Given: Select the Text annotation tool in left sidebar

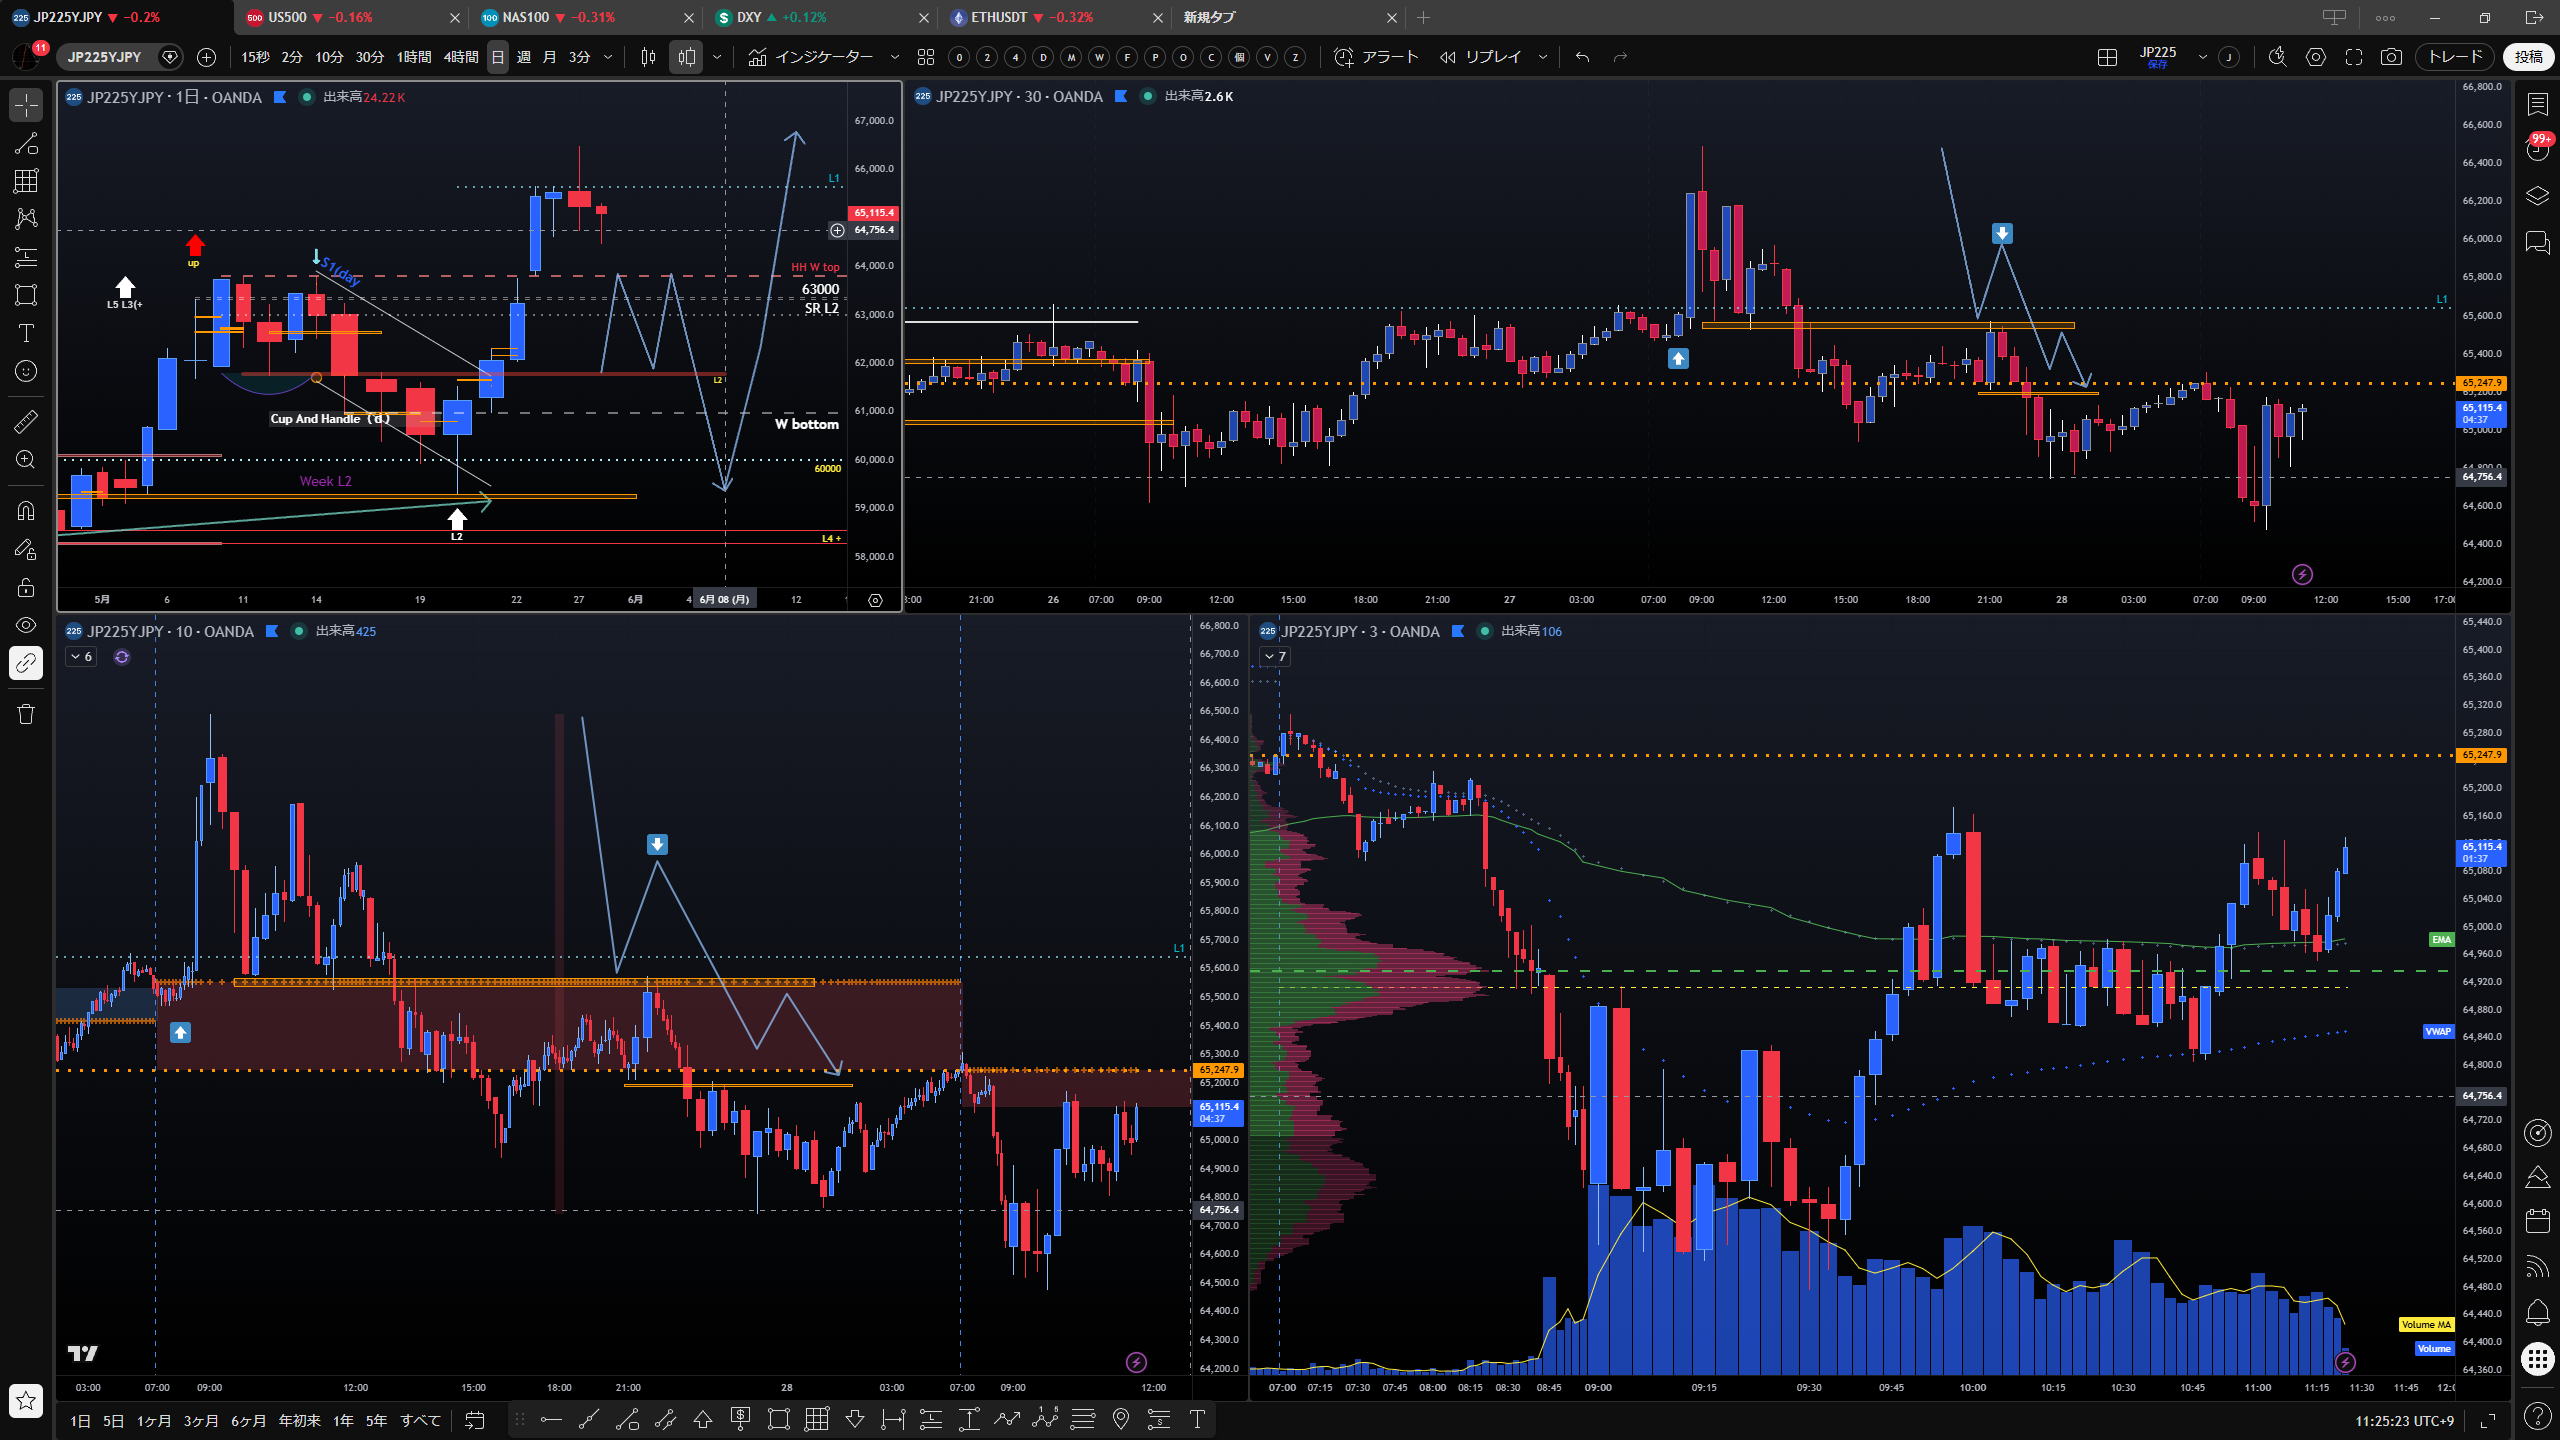Looking at the screenshot, I should pos(26,333).
